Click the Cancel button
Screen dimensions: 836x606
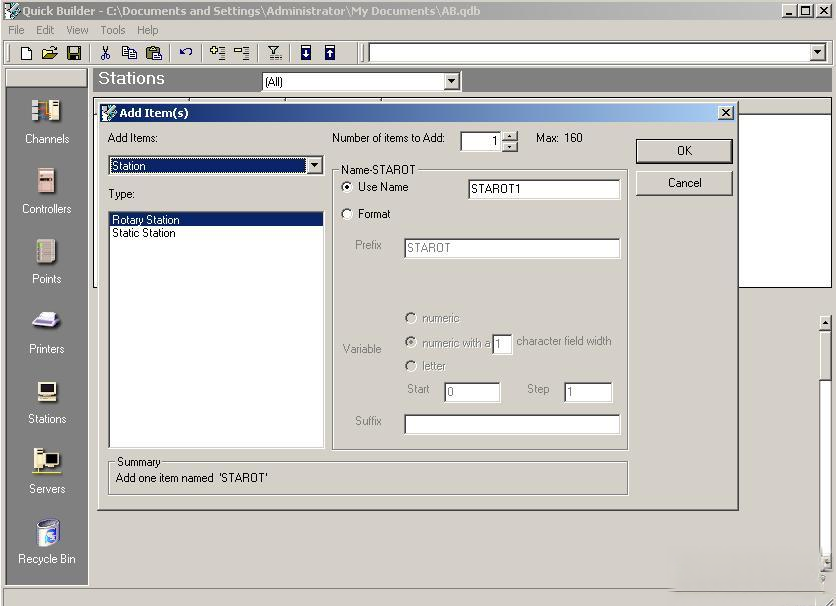point(684,183)
